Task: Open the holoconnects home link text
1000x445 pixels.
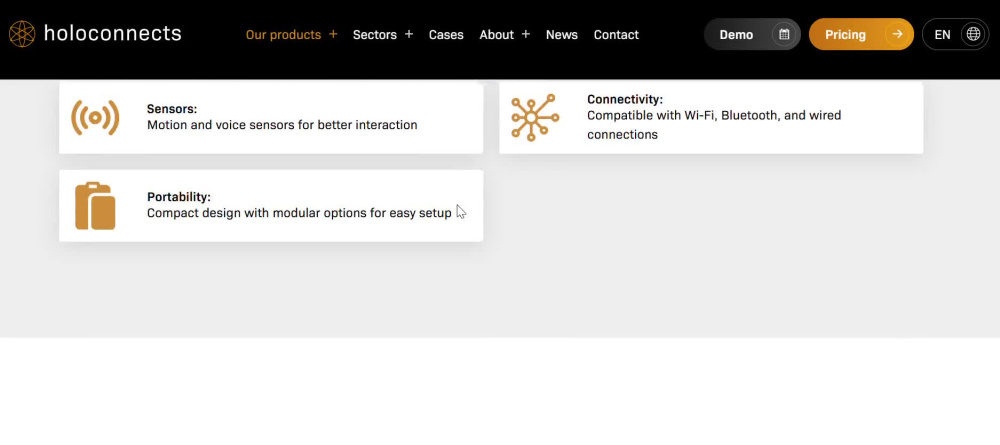Action: click(x=112, y=33)
